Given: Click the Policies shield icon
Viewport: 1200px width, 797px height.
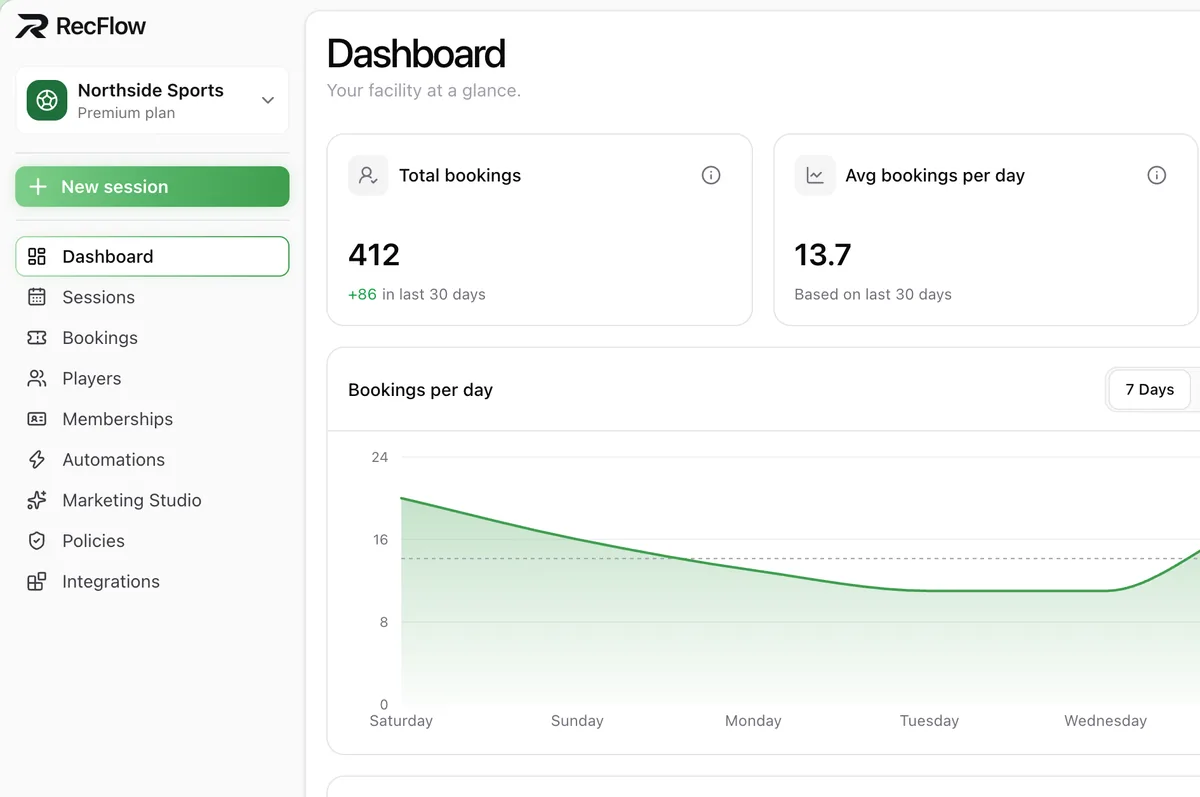Looking at the screenshot, I should click(x=37, y=541).
